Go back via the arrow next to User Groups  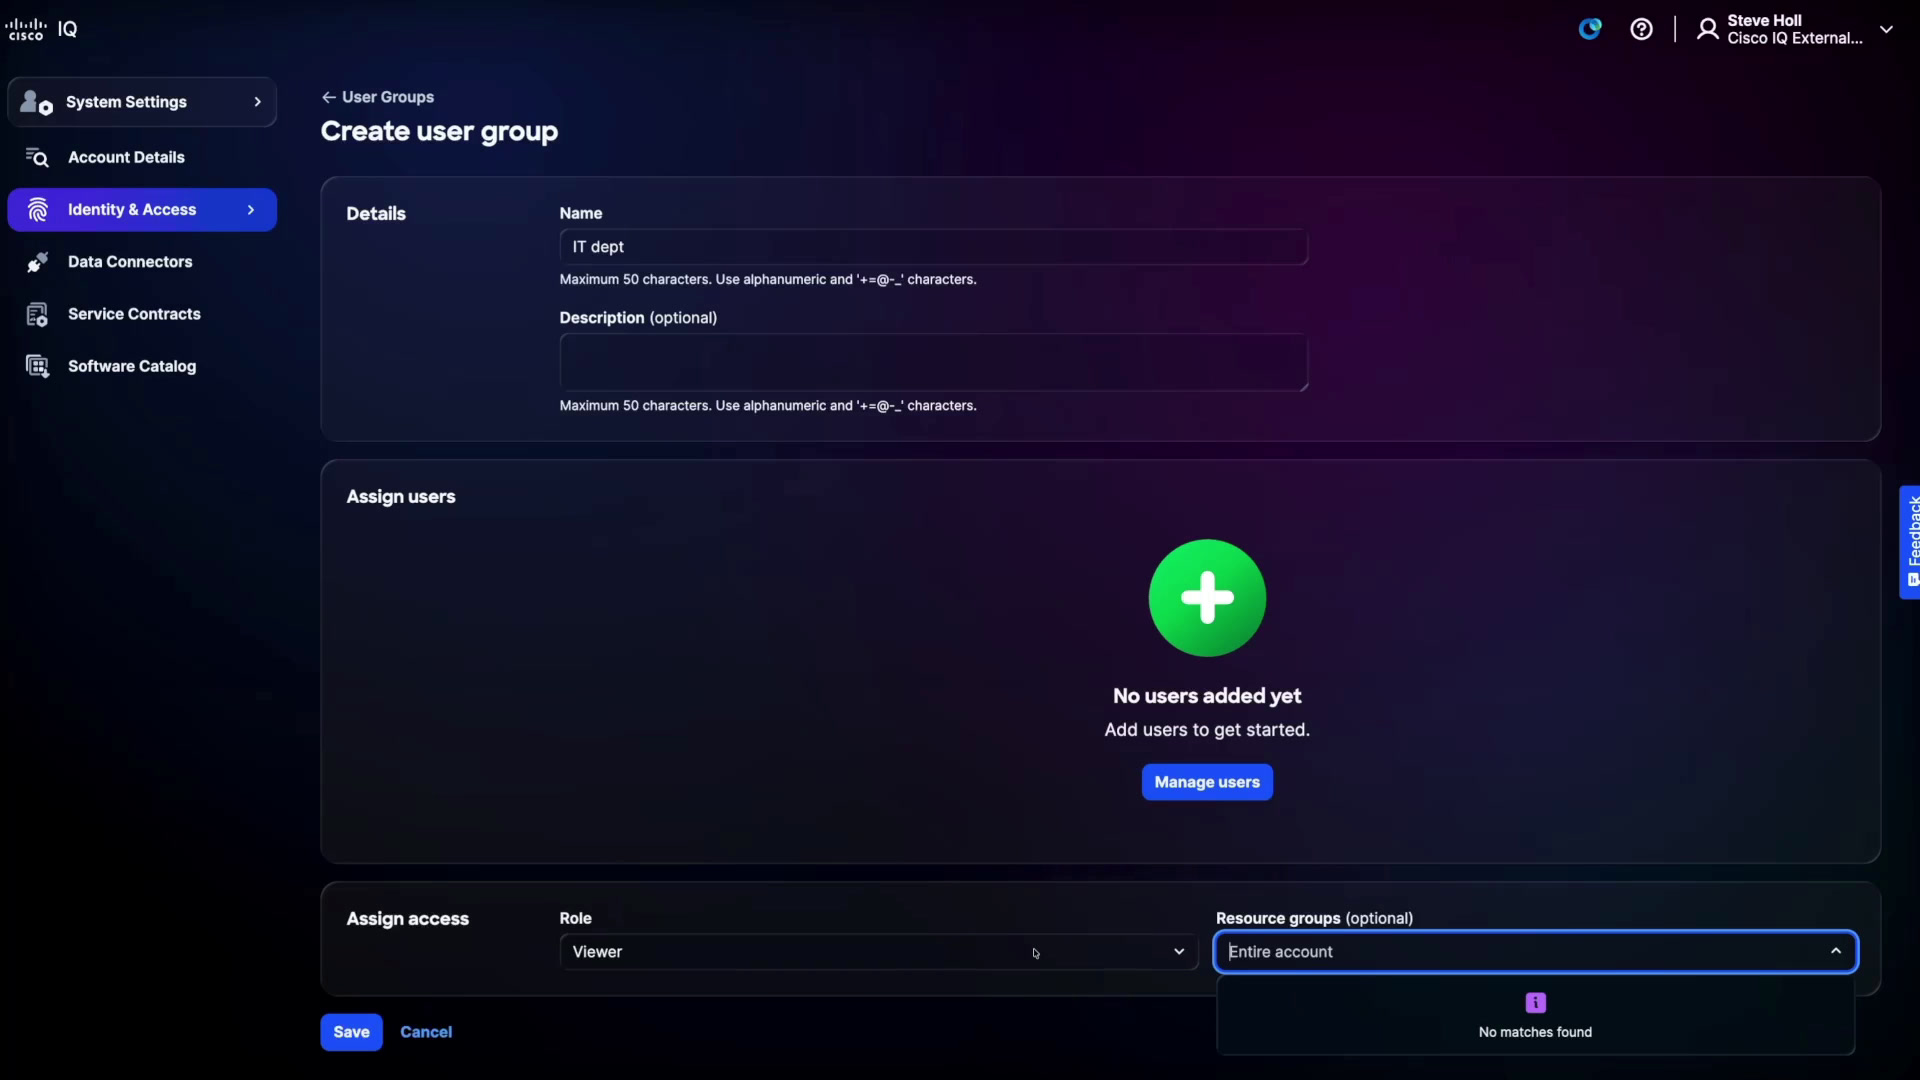pyautogui.click(x=328, y=97)
